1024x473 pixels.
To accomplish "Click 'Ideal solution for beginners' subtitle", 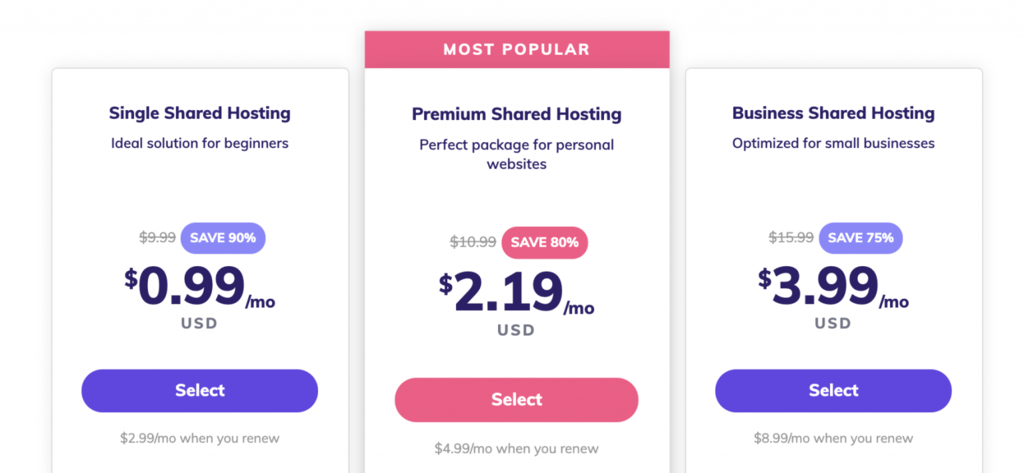I will (200, 143).
